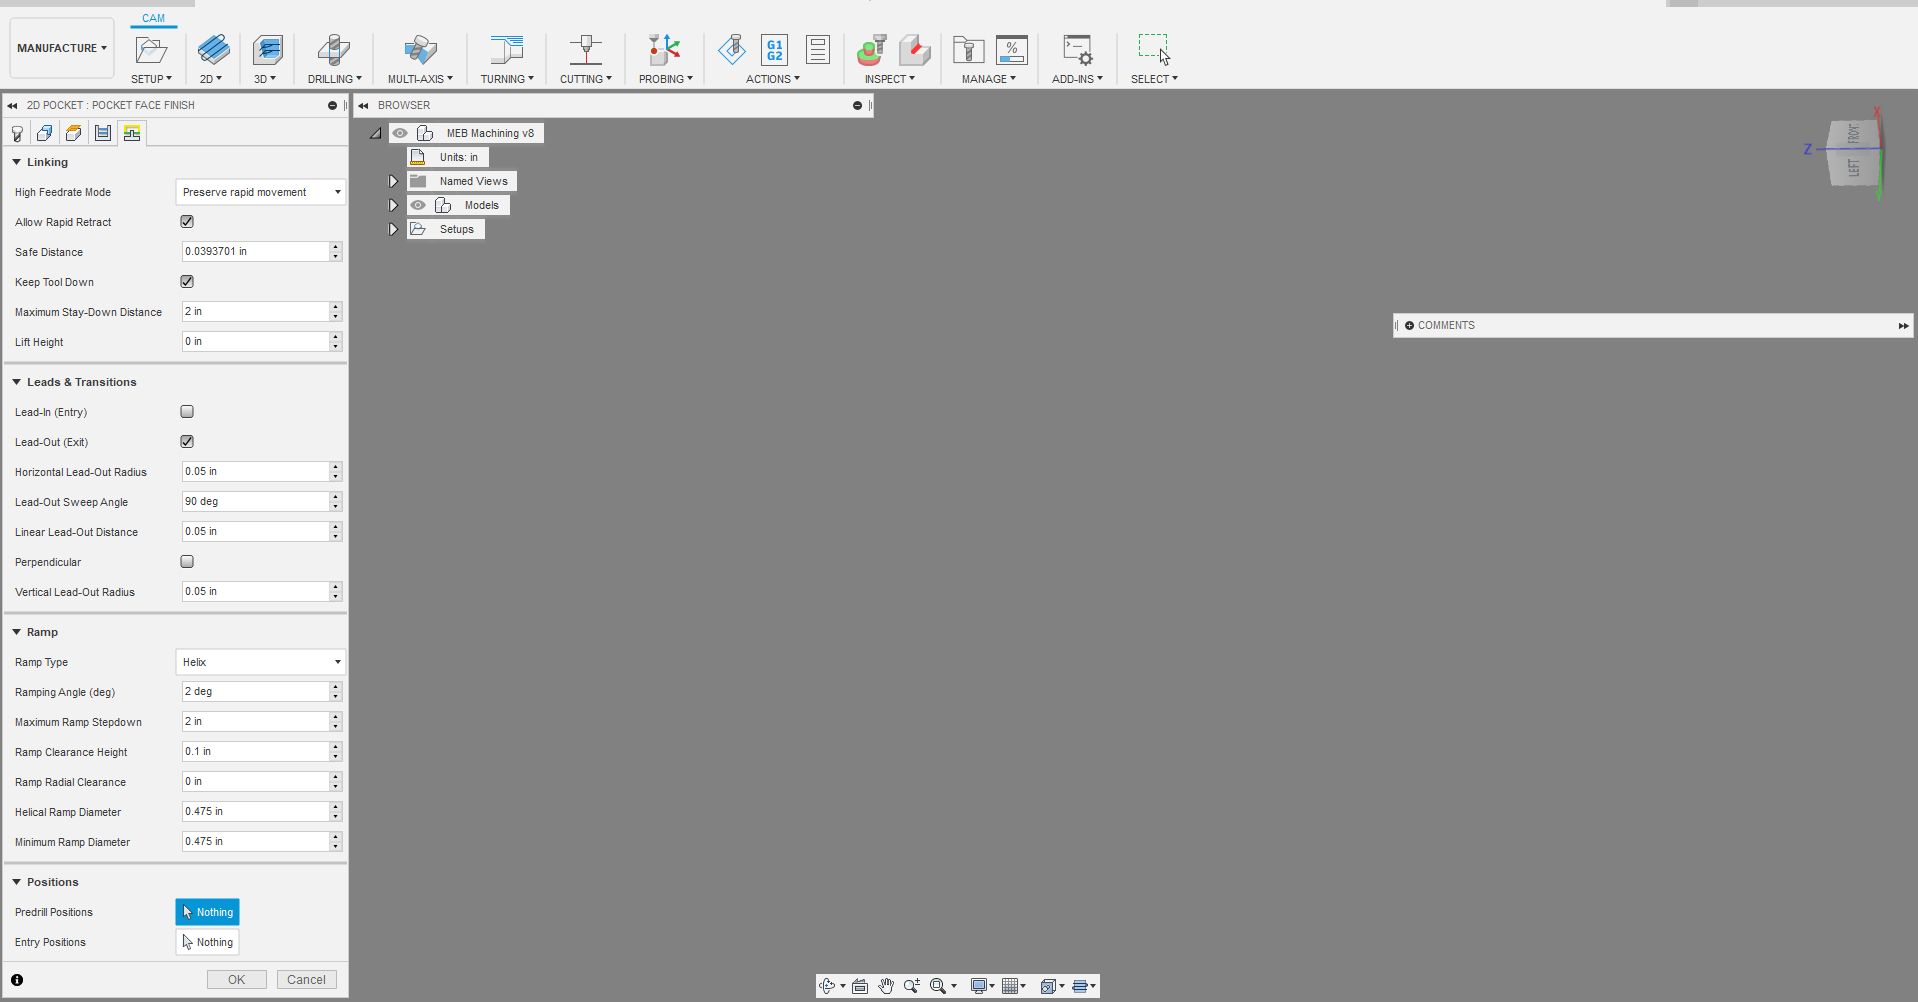Activate the Pan tool at the bottom
The height and width of the screenshot is (1002, 1918).
pos(886,986)
